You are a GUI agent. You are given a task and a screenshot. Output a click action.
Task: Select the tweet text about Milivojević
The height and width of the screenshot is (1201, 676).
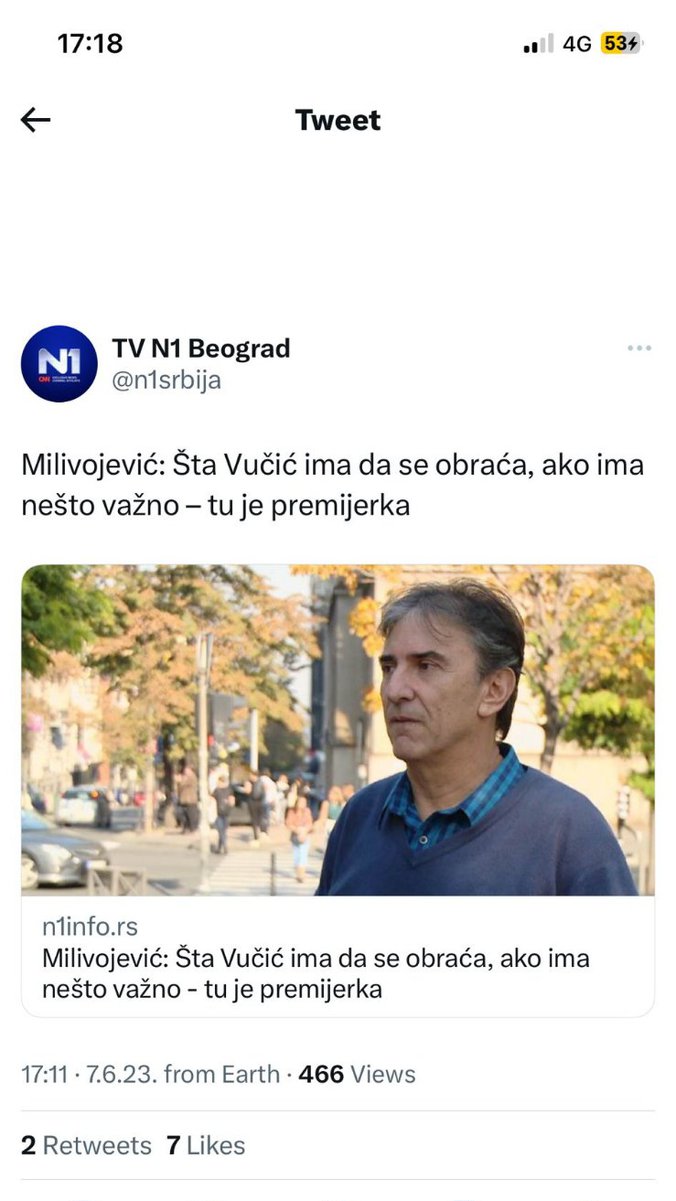coord(333,485)
